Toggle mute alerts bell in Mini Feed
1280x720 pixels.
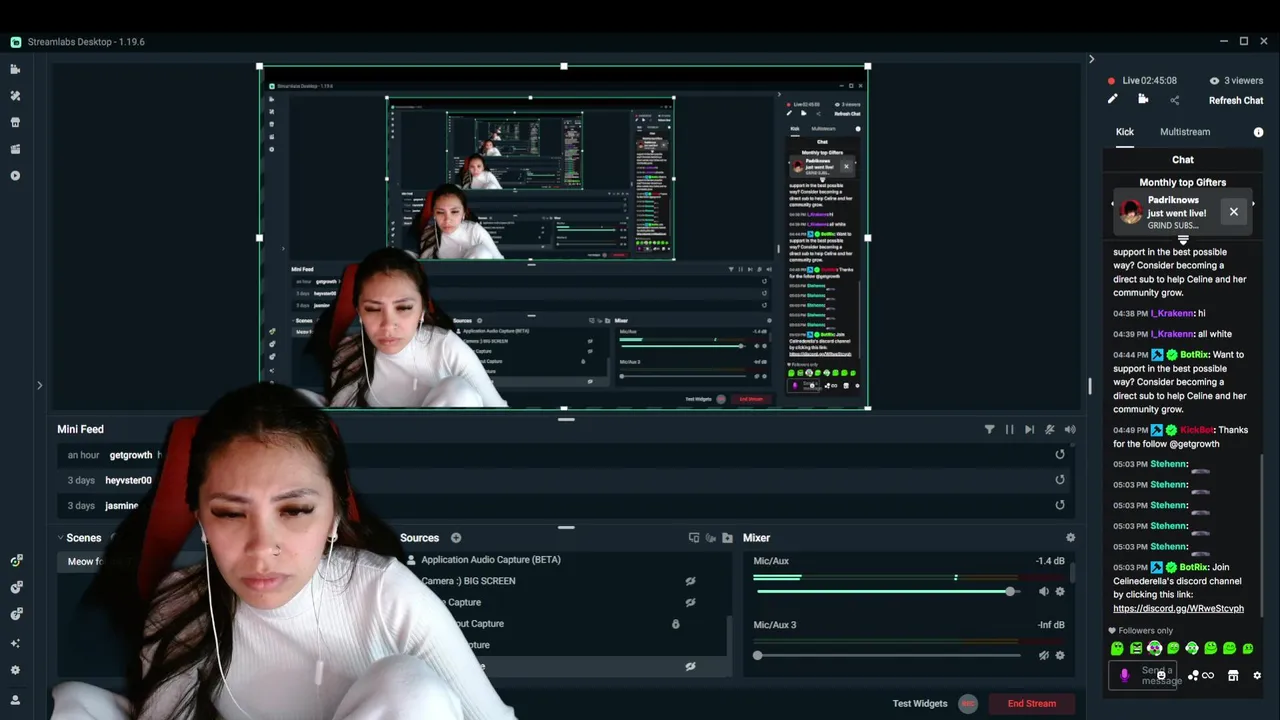click(x=1049, y=429)
